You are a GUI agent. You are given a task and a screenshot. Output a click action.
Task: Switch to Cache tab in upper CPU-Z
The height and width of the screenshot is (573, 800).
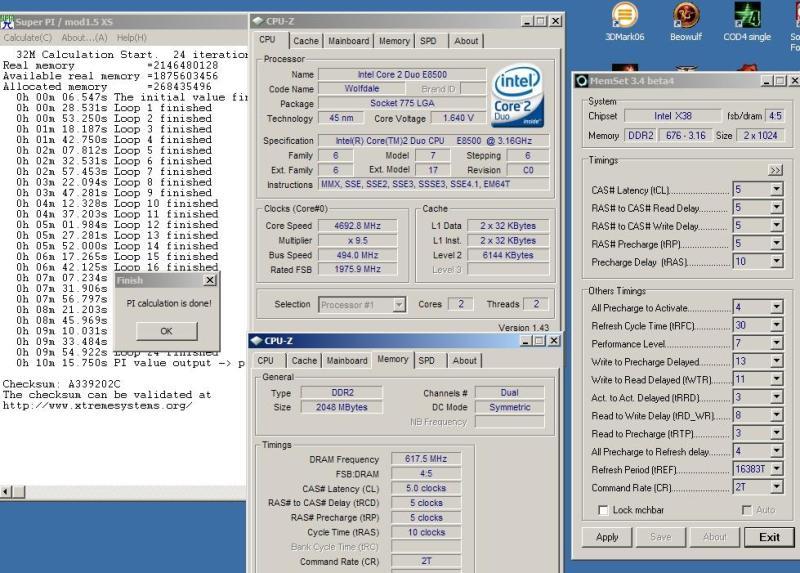tap(306, 41)
